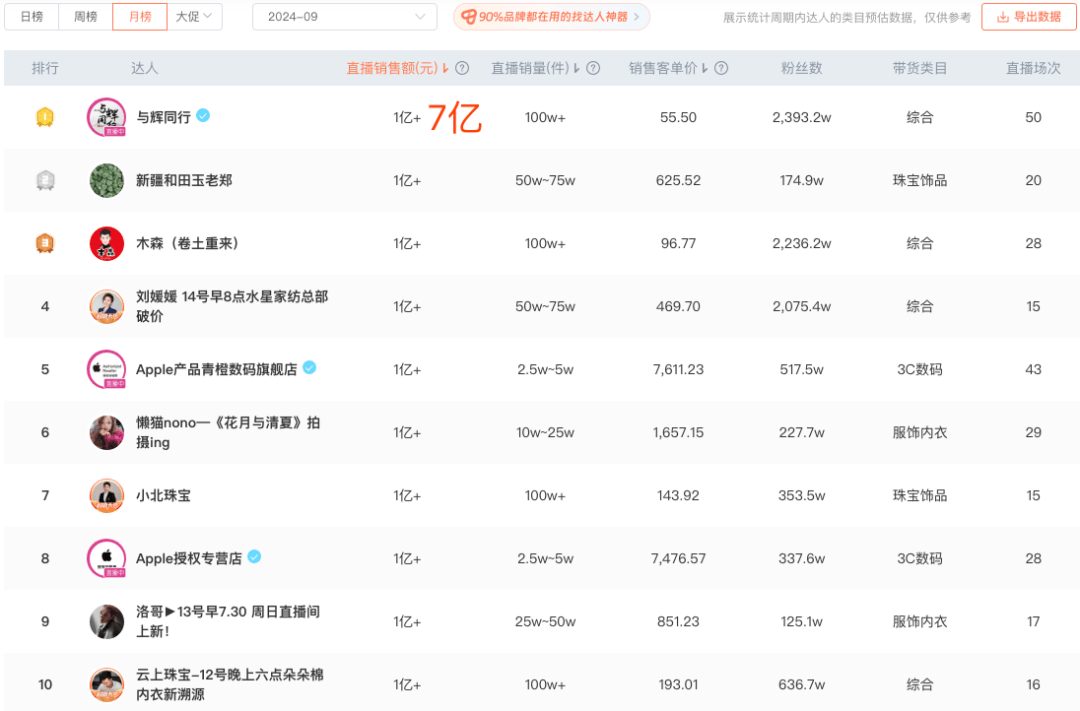Open 懒猫nono avatar image
Screen dimensions: 1080x711
pyautogui.click(x=107, y=433)
